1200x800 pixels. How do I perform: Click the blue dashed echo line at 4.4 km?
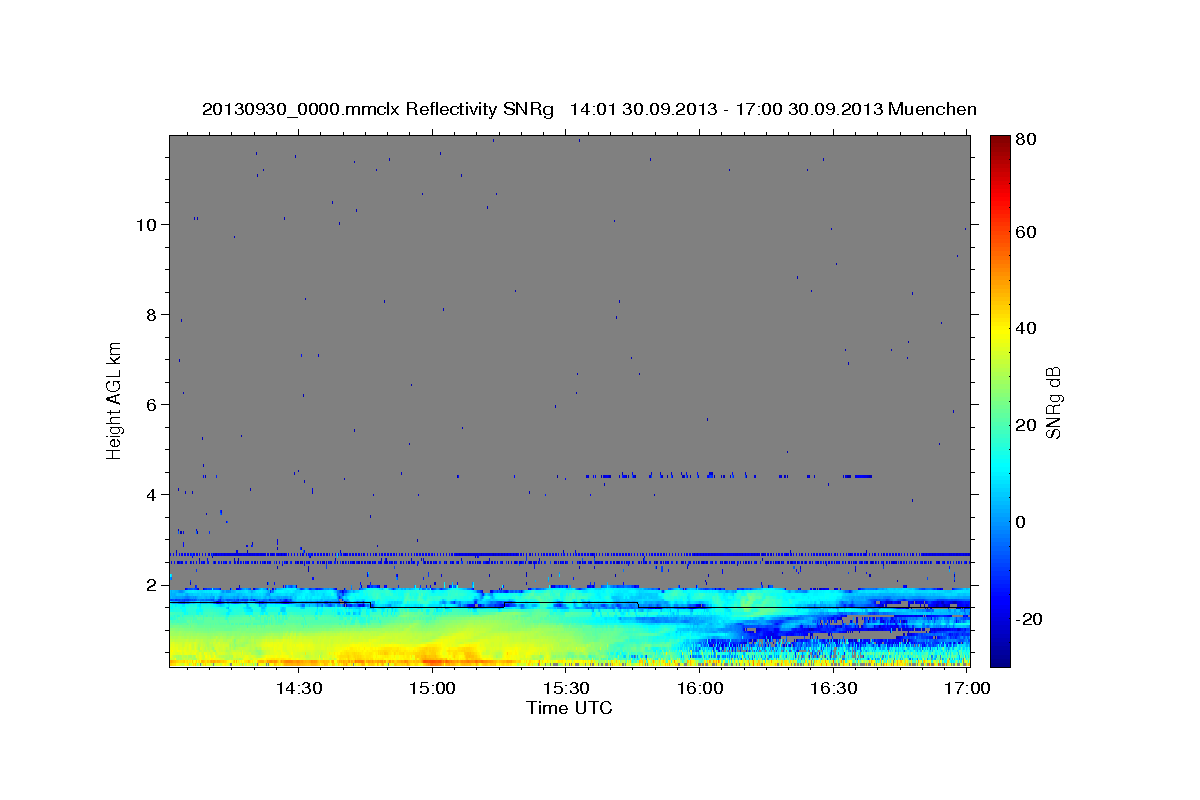coord(728,476)
